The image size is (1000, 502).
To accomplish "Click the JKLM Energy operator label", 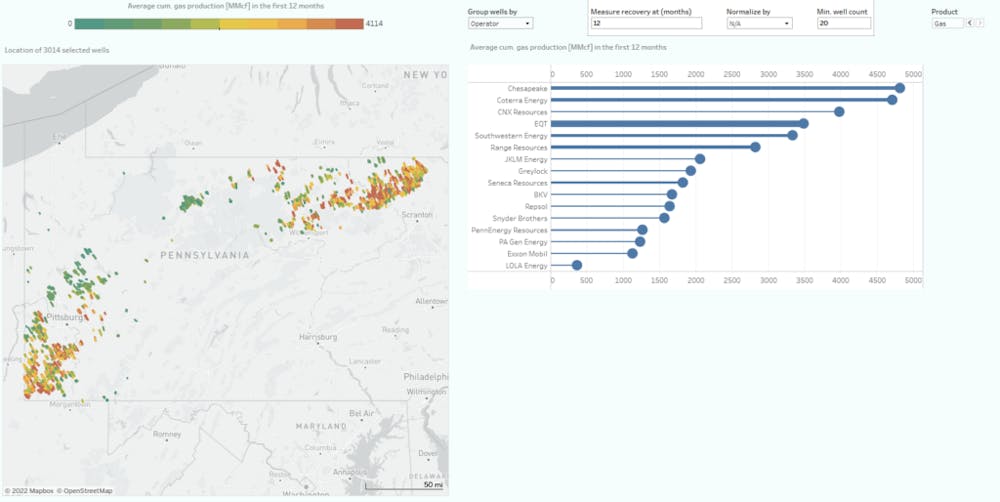I will [x=526, y=159].
